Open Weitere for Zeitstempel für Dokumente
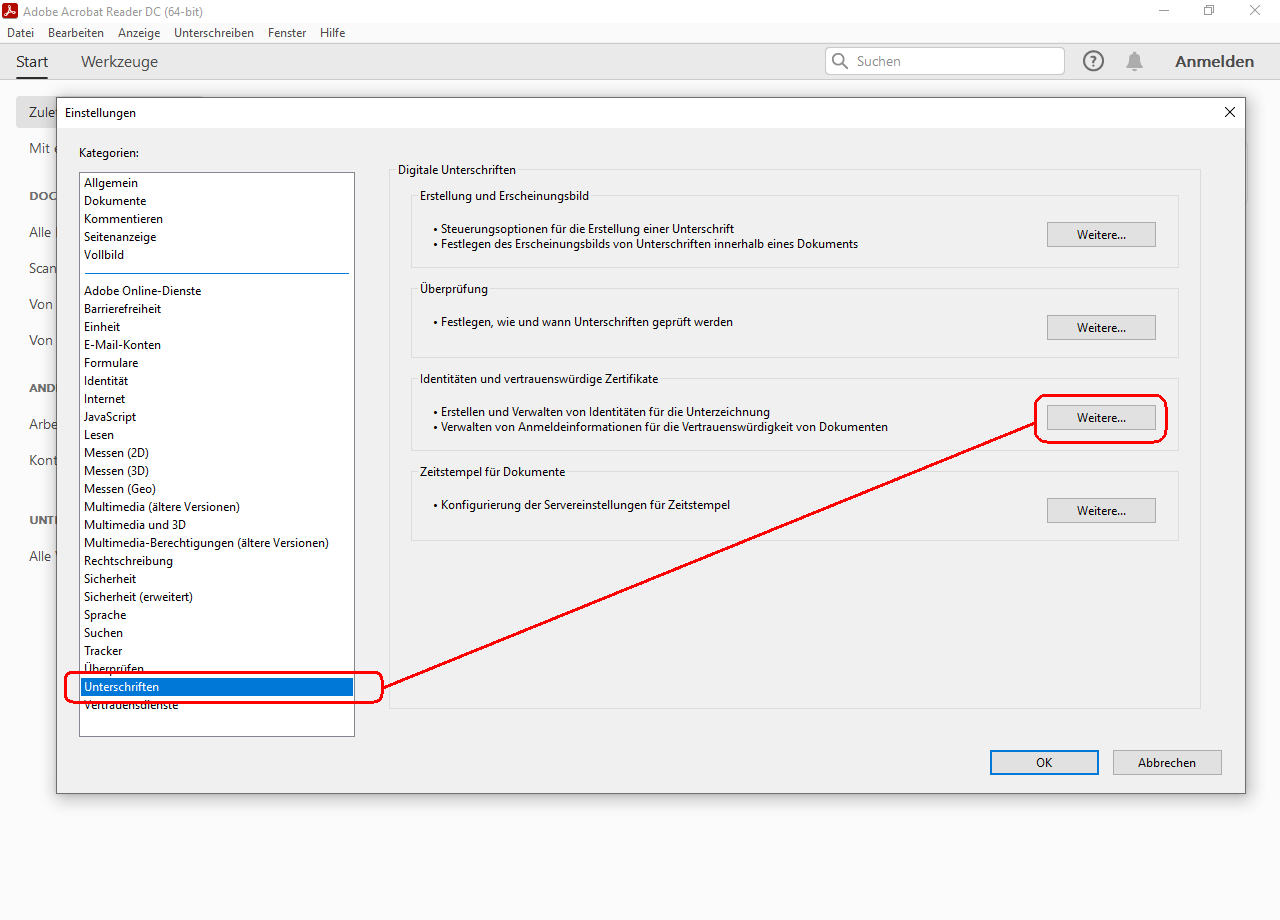 [1101, 511]
